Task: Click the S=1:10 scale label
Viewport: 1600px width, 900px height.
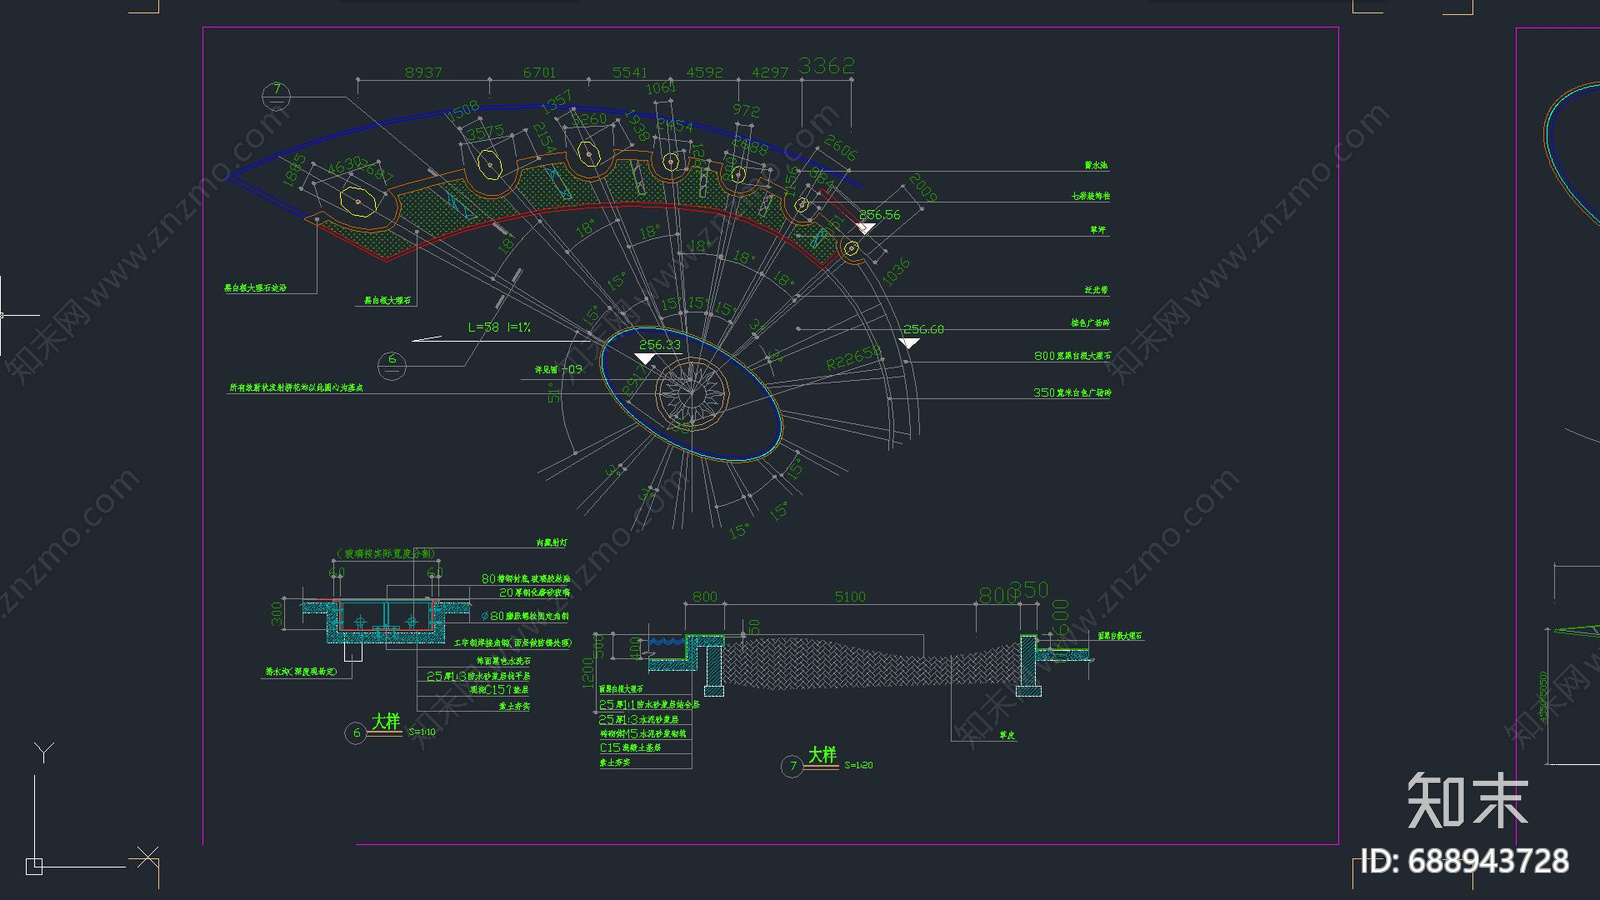Action: coord(422,732)
